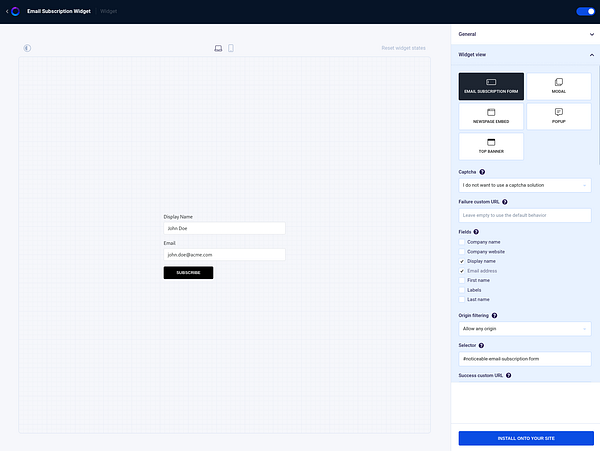The height and width of the screenshot is (451, 600).
Task: Click the Email preview input field
Action: [224, 255]
